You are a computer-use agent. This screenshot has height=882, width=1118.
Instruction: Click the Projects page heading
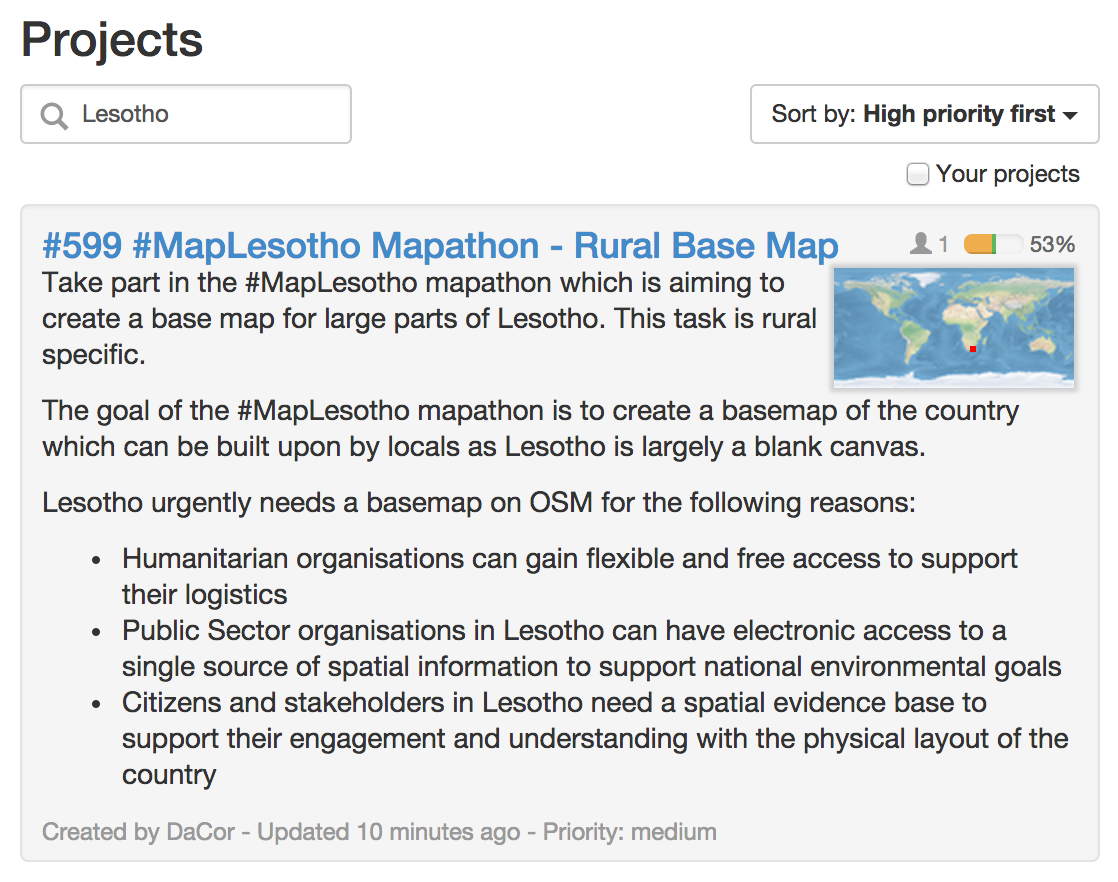112,40
